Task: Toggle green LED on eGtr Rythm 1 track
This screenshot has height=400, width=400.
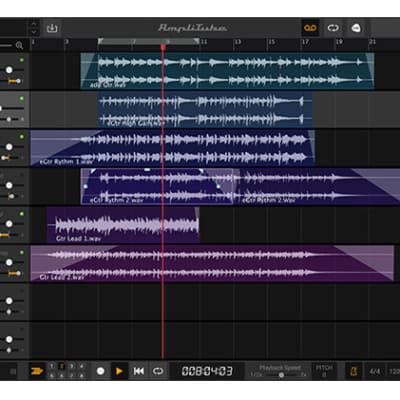Action: (x=22, y=137)
